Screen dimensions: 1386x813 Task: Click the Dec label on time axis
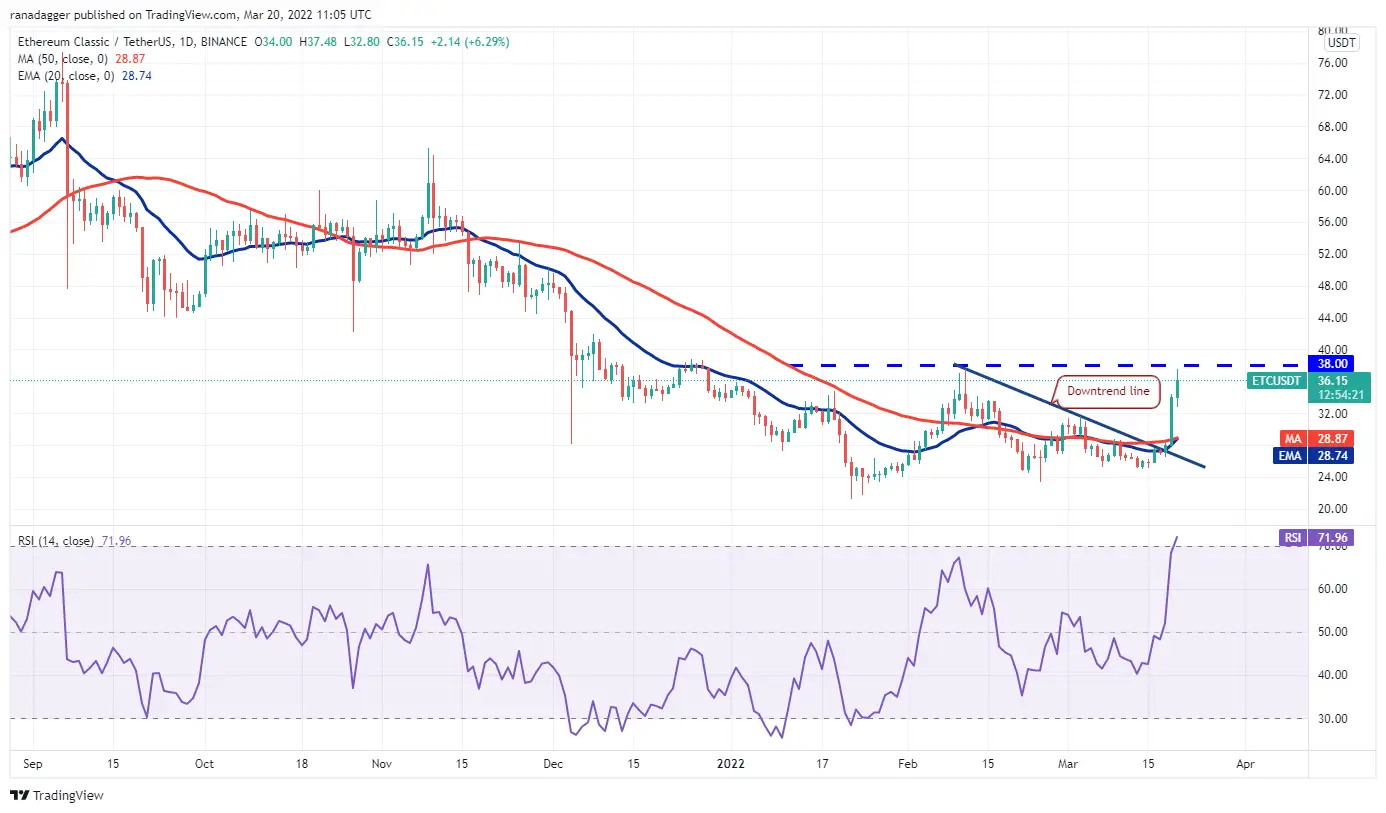(x=554, y=762)
